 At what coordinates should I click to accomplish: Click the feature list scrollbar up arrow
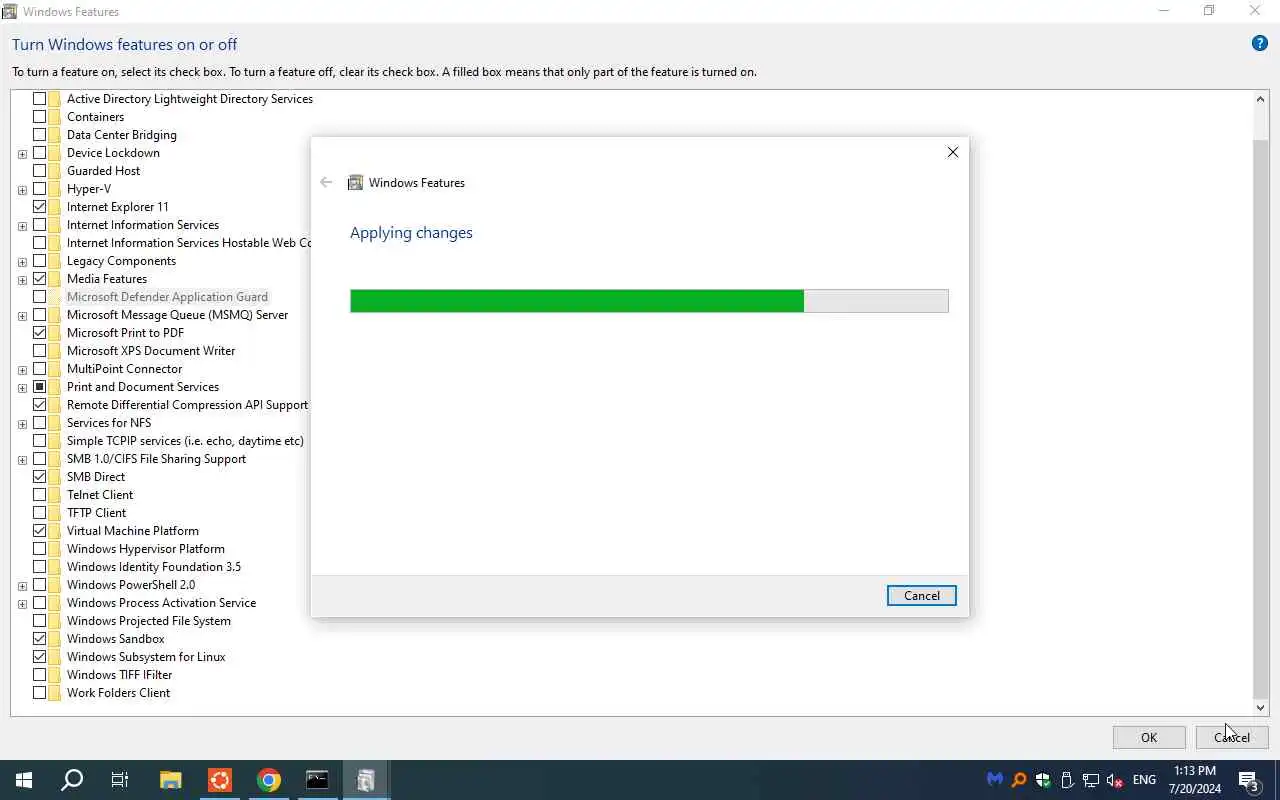1260,99
